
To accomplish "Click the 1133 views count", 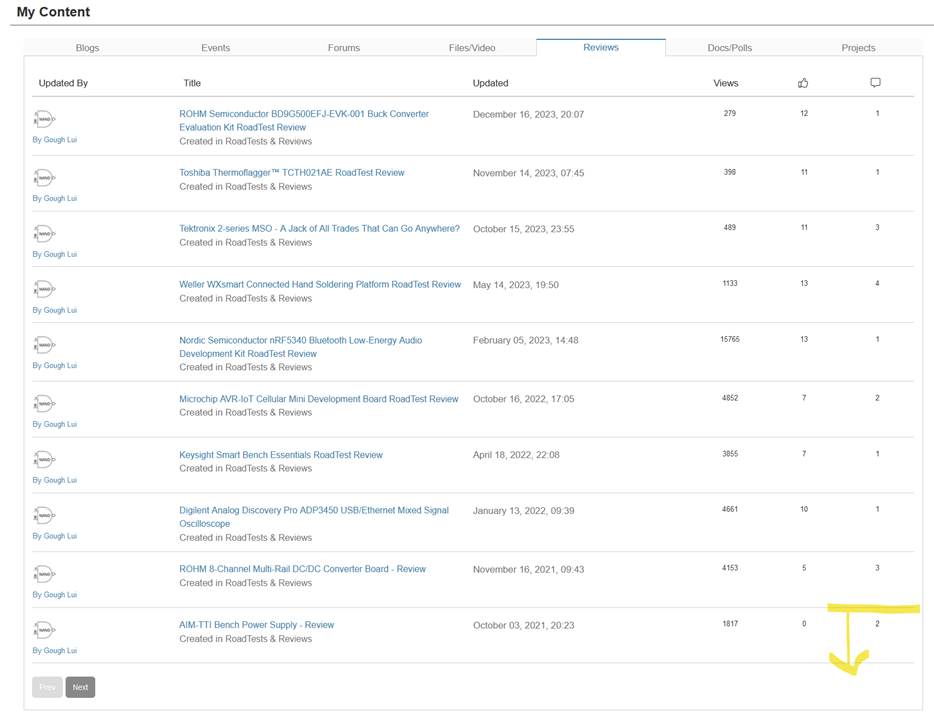I will (730, 283).
